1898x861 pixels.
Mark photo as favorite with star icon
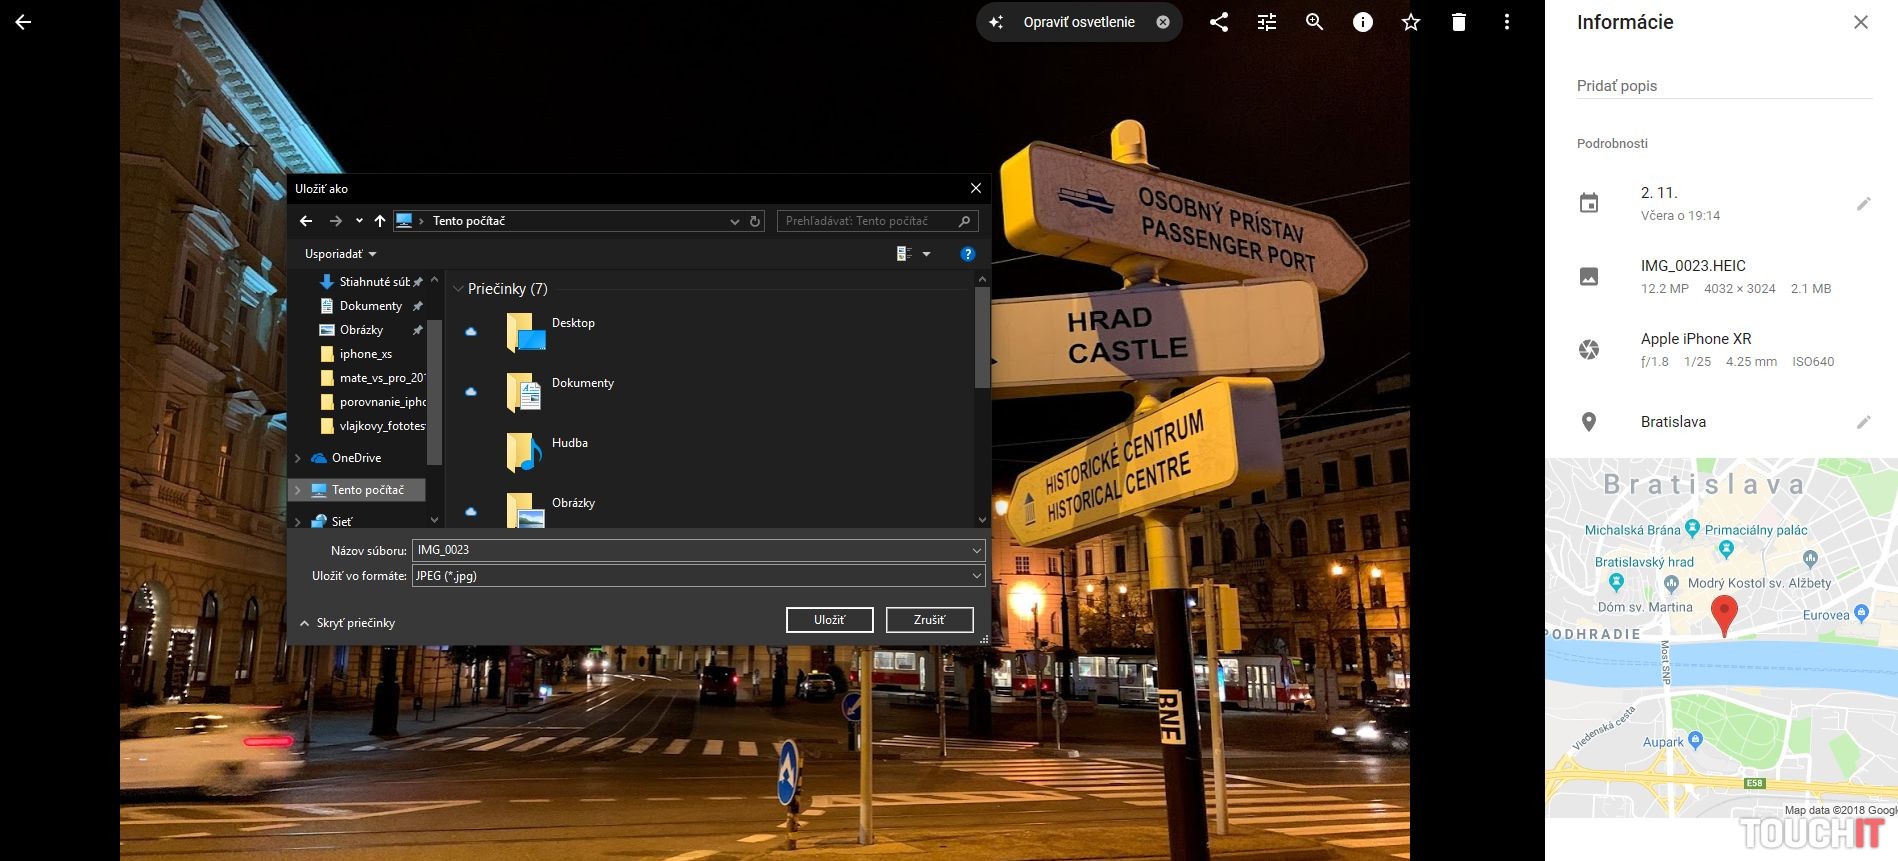1410,22
